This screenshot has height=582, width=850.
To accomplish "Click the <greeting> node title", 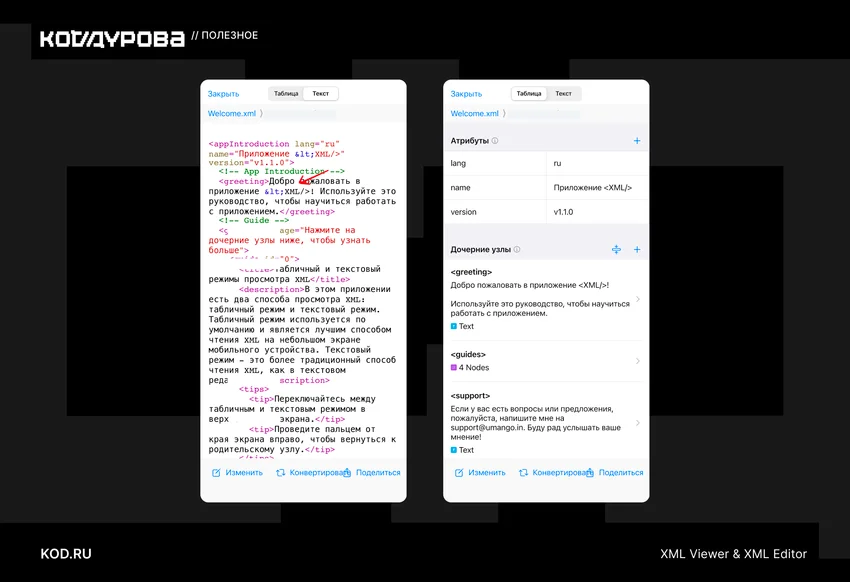I will pos(471,272).
